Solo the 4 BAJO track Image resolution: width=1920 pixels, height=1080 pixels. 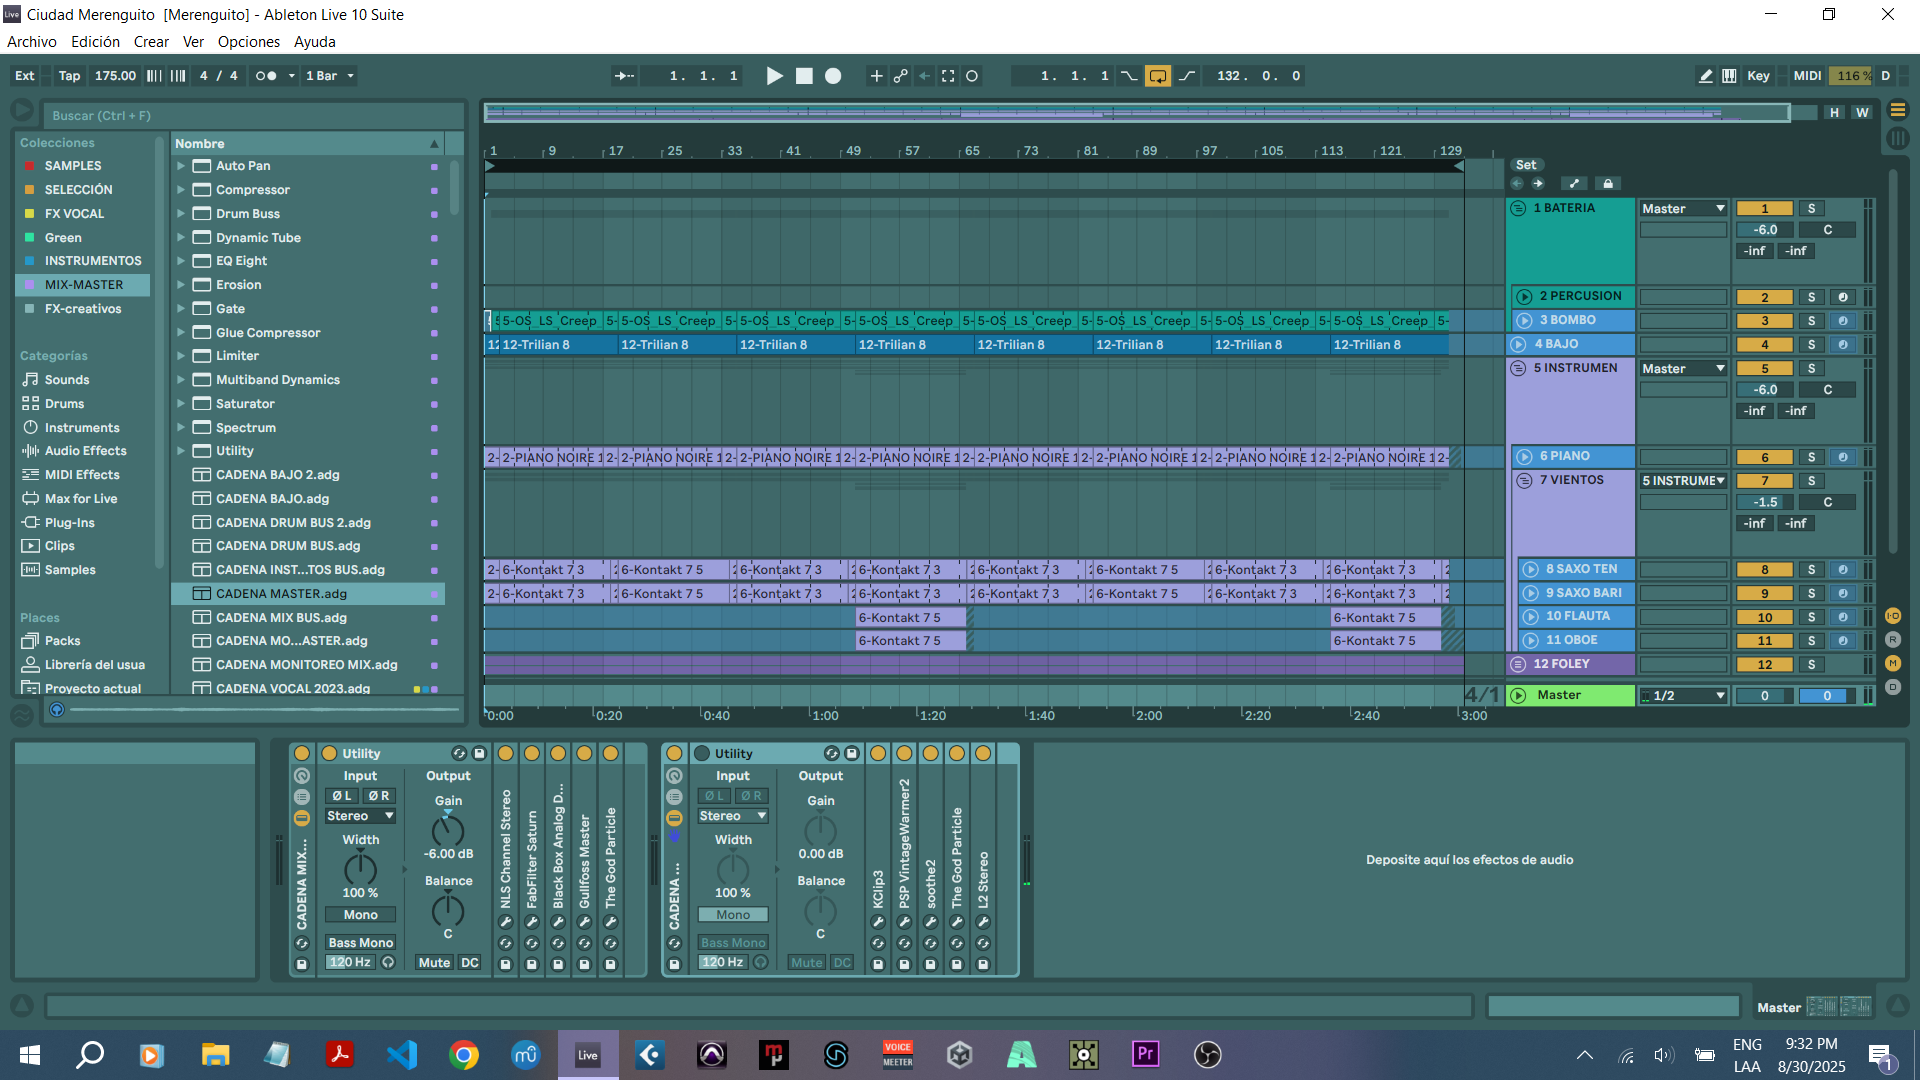tap(1811, 345)
